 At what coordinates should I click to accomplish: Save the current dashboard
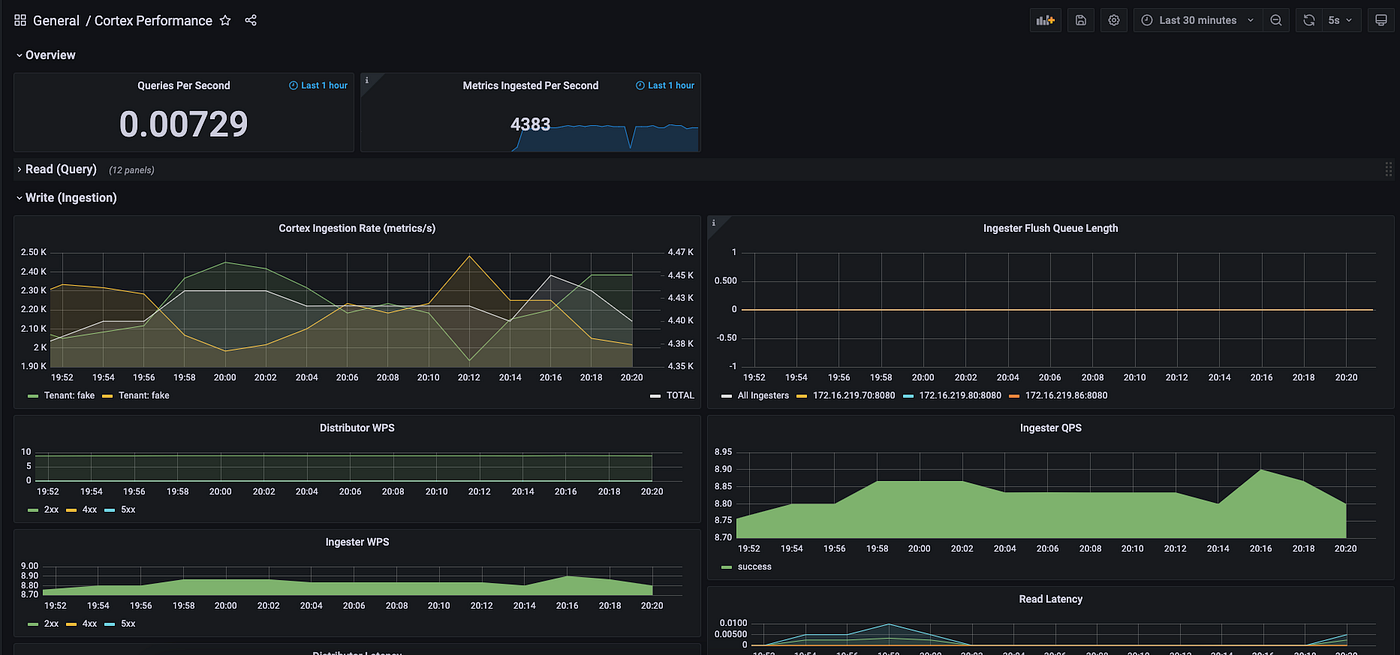pos(1080,19)
